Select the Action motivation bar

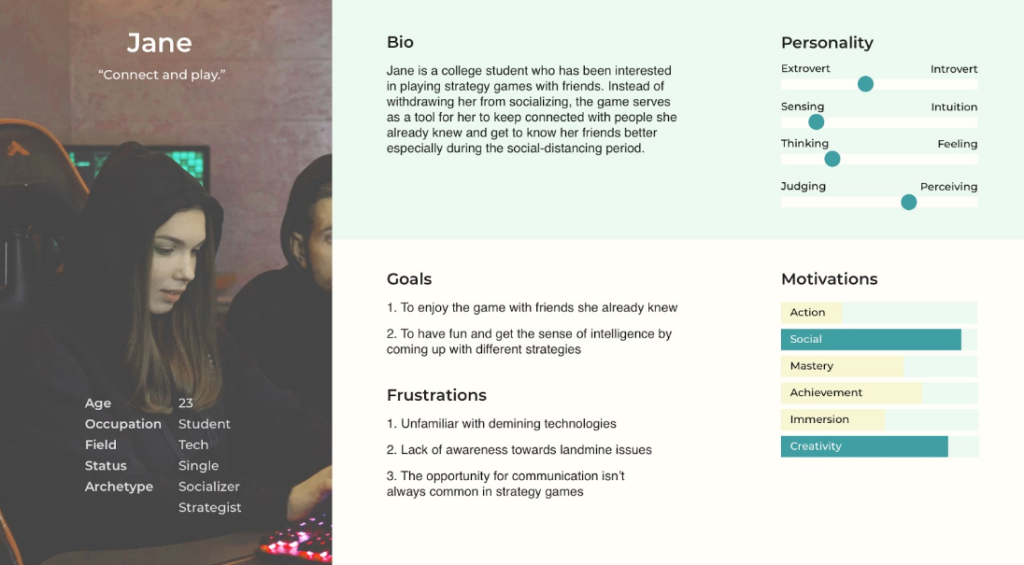879,312
